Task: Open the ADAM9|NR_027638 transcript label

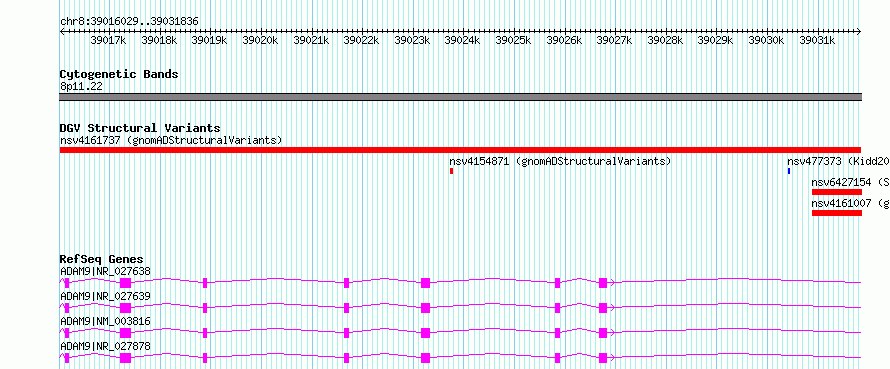Action: pos(106,271)
